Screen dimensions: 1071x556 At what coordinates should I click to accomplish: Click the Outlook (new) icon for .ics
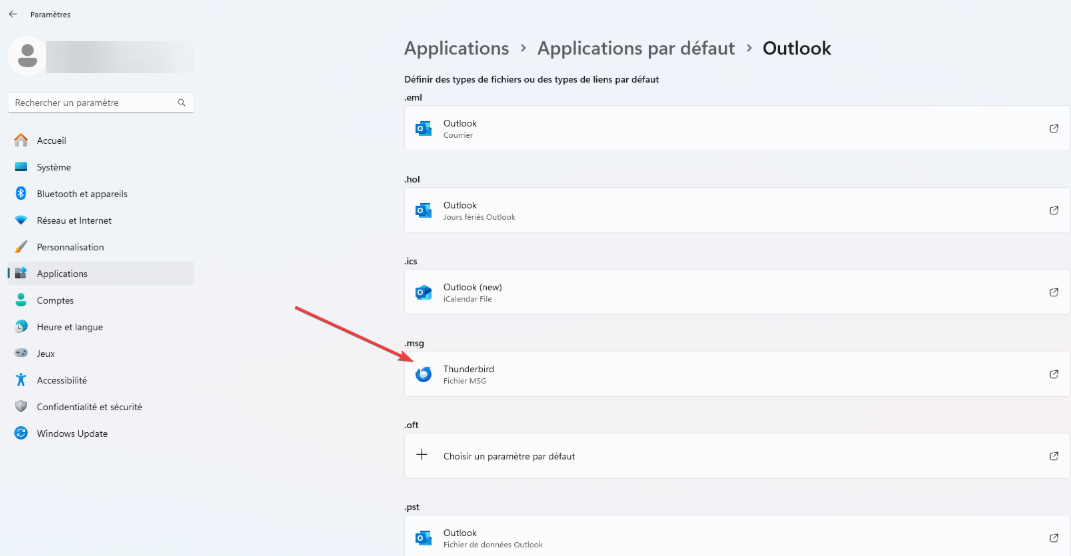coord(423,292)
